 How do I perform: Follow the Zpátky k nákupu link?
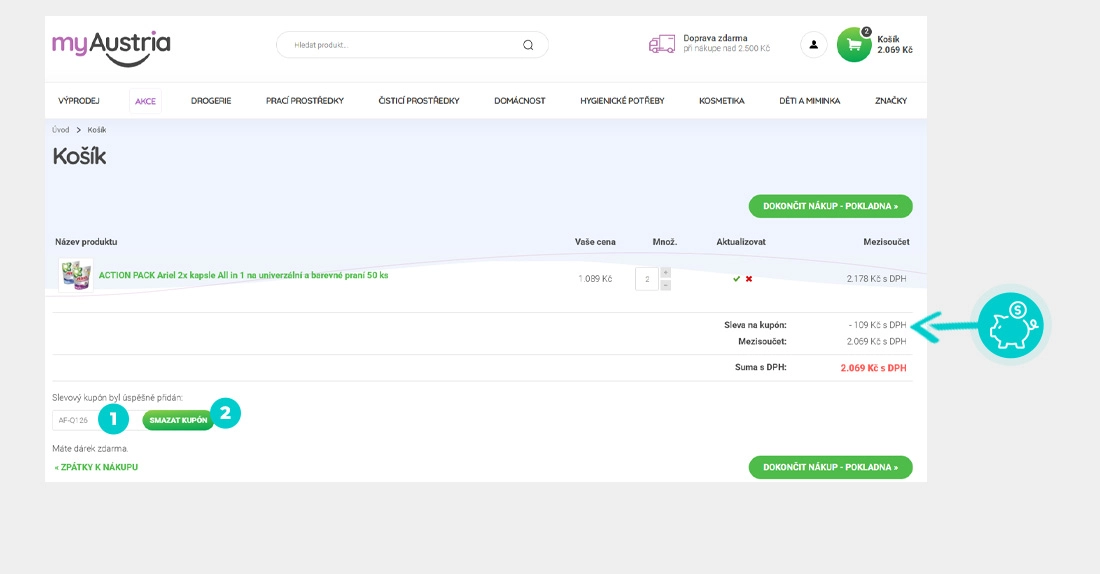(96, 467)
